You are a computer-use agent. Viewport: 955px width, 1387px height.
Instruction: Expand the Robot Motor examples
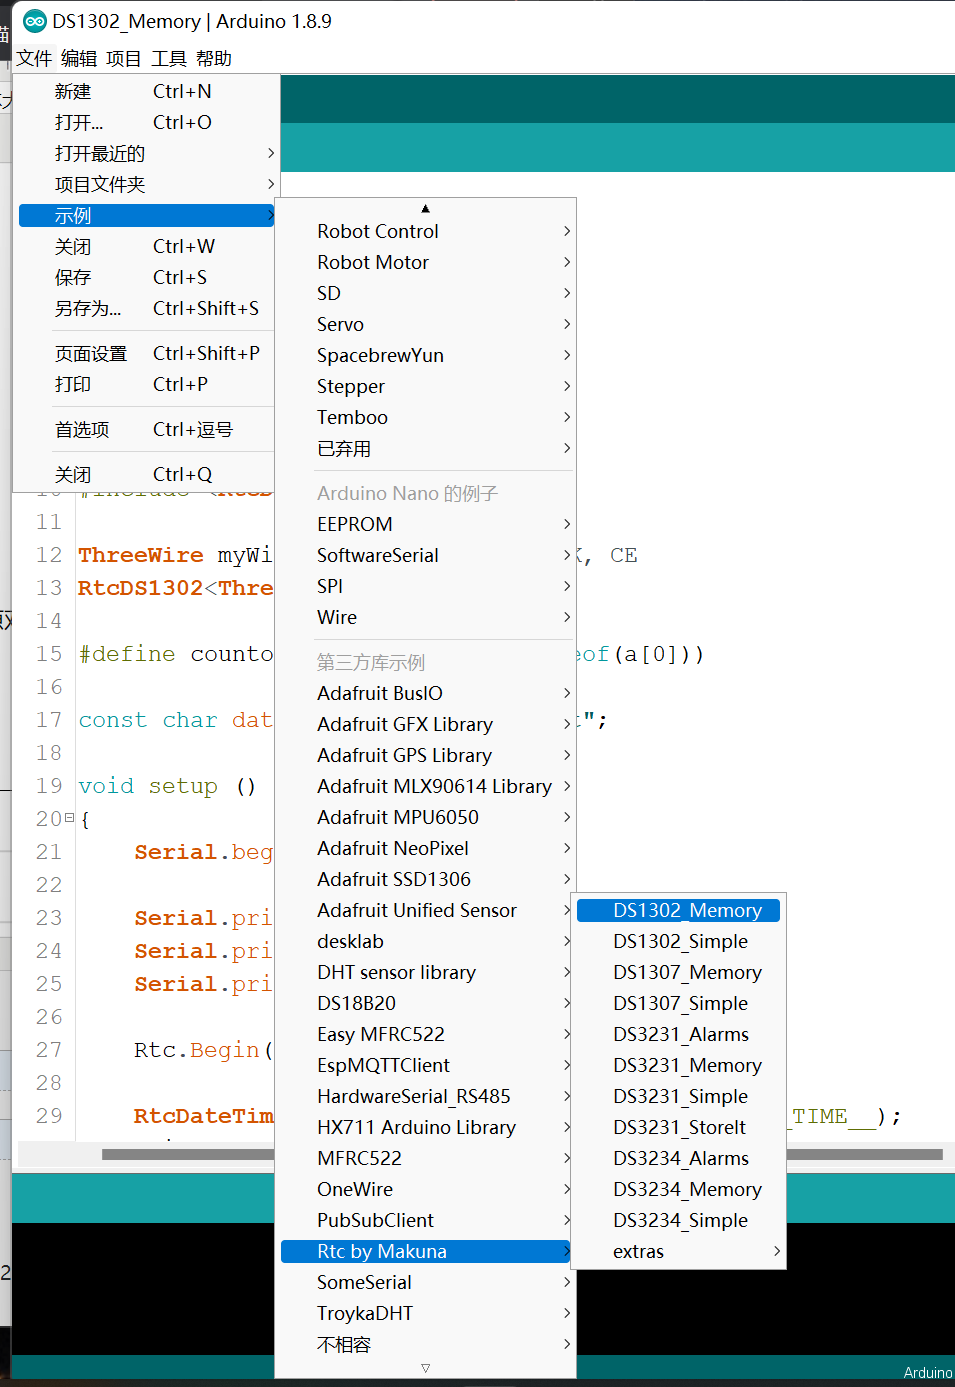[425, 262]
